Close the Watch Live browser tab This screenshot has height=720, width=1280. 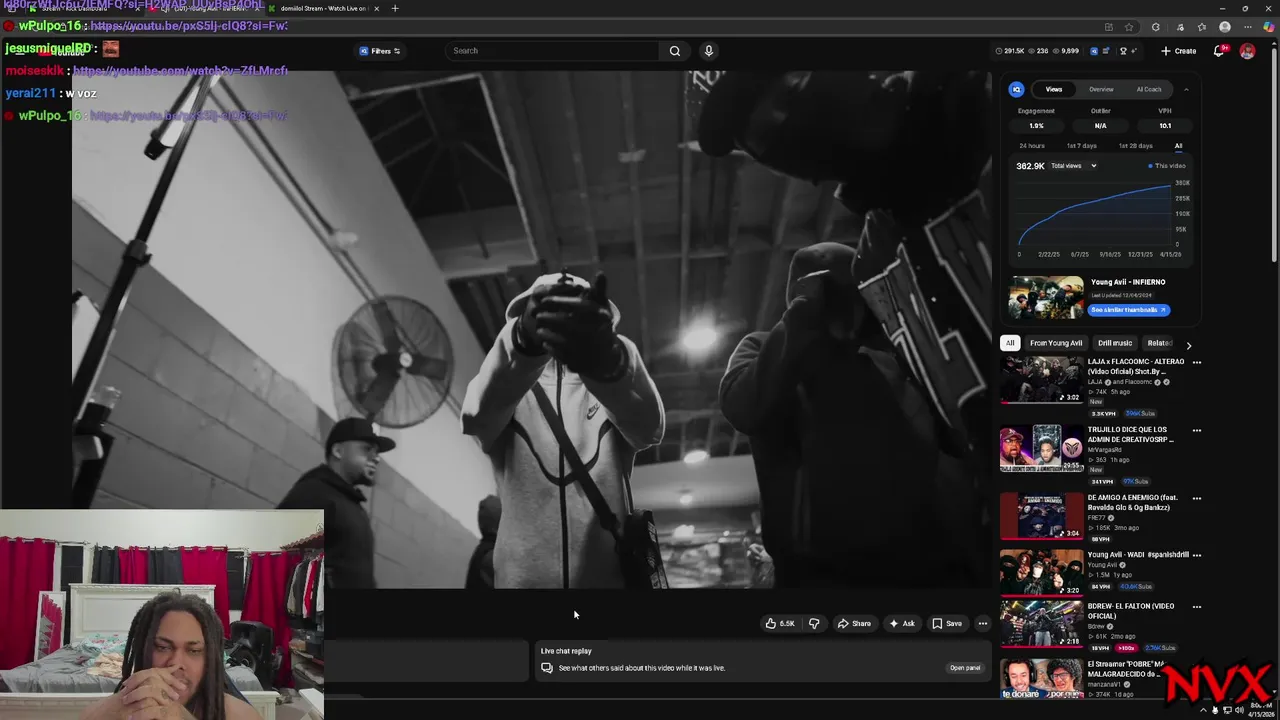(x=376, y=8)
